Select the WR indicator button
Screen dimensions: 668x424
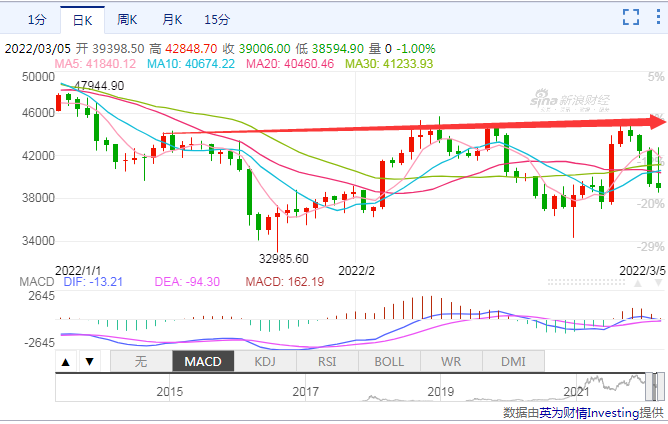point(450,361)
